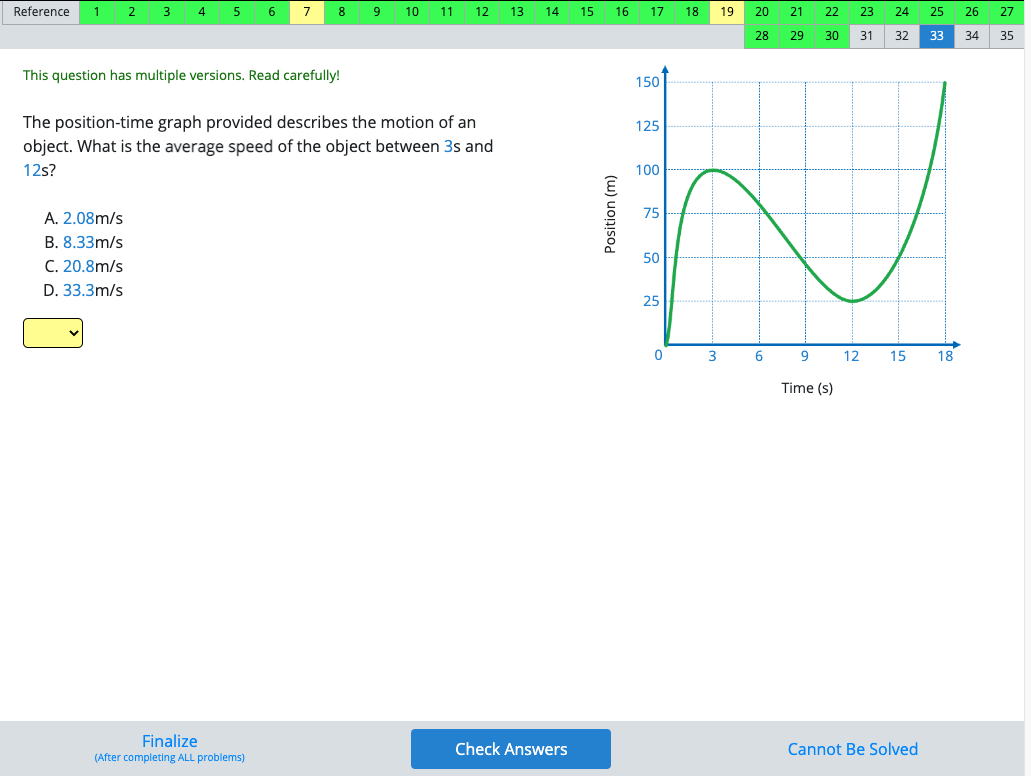
Task: Click the Position (m) axis label
Action: pos(610,214)
